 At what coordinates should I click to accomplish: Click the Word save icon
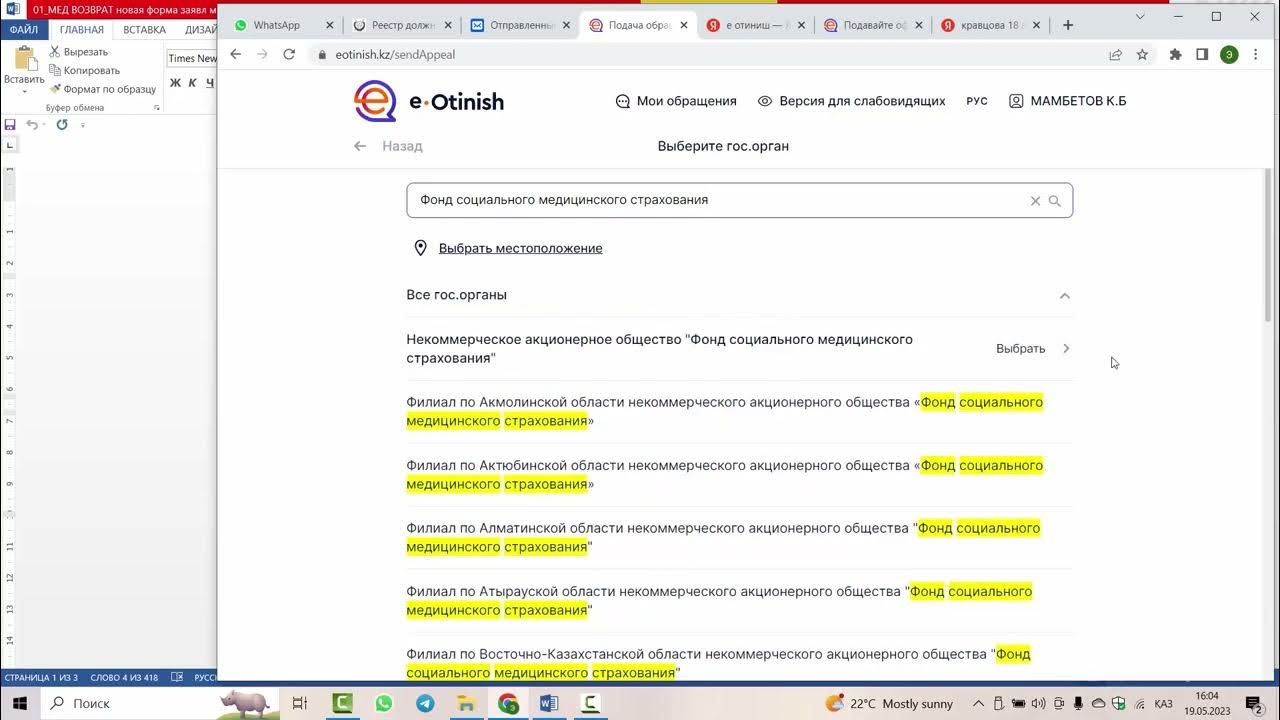(10, 125)
